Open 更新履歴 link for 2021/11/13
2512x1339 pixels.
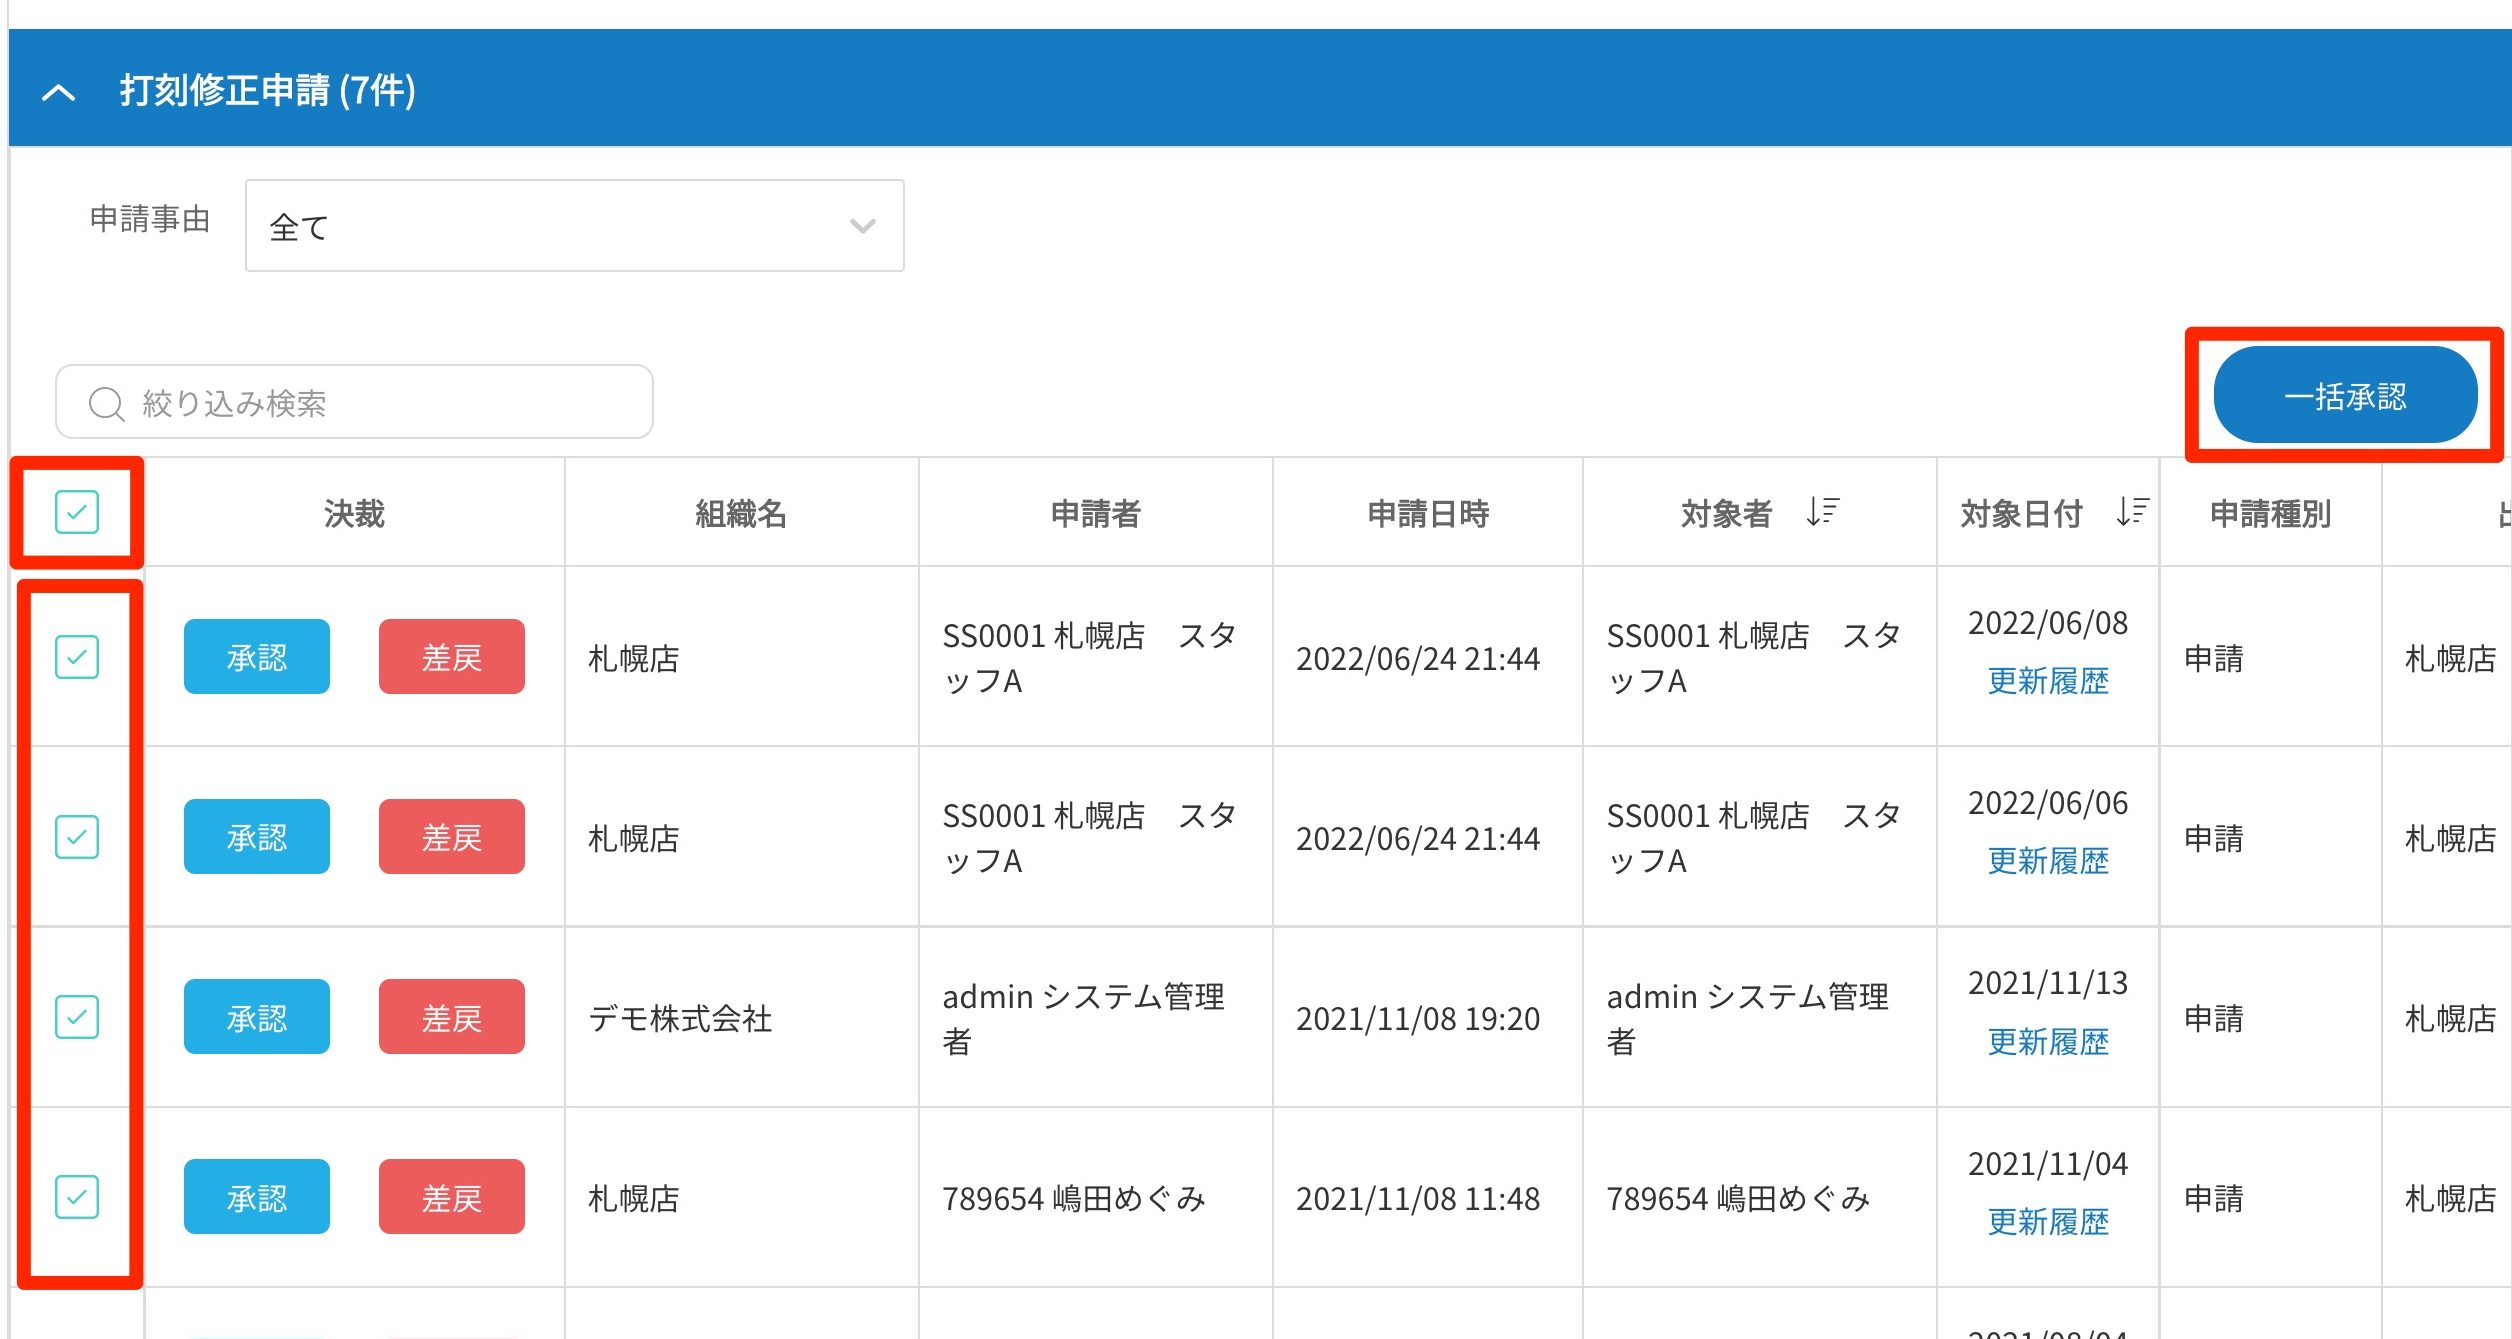pos(2047,1042)
